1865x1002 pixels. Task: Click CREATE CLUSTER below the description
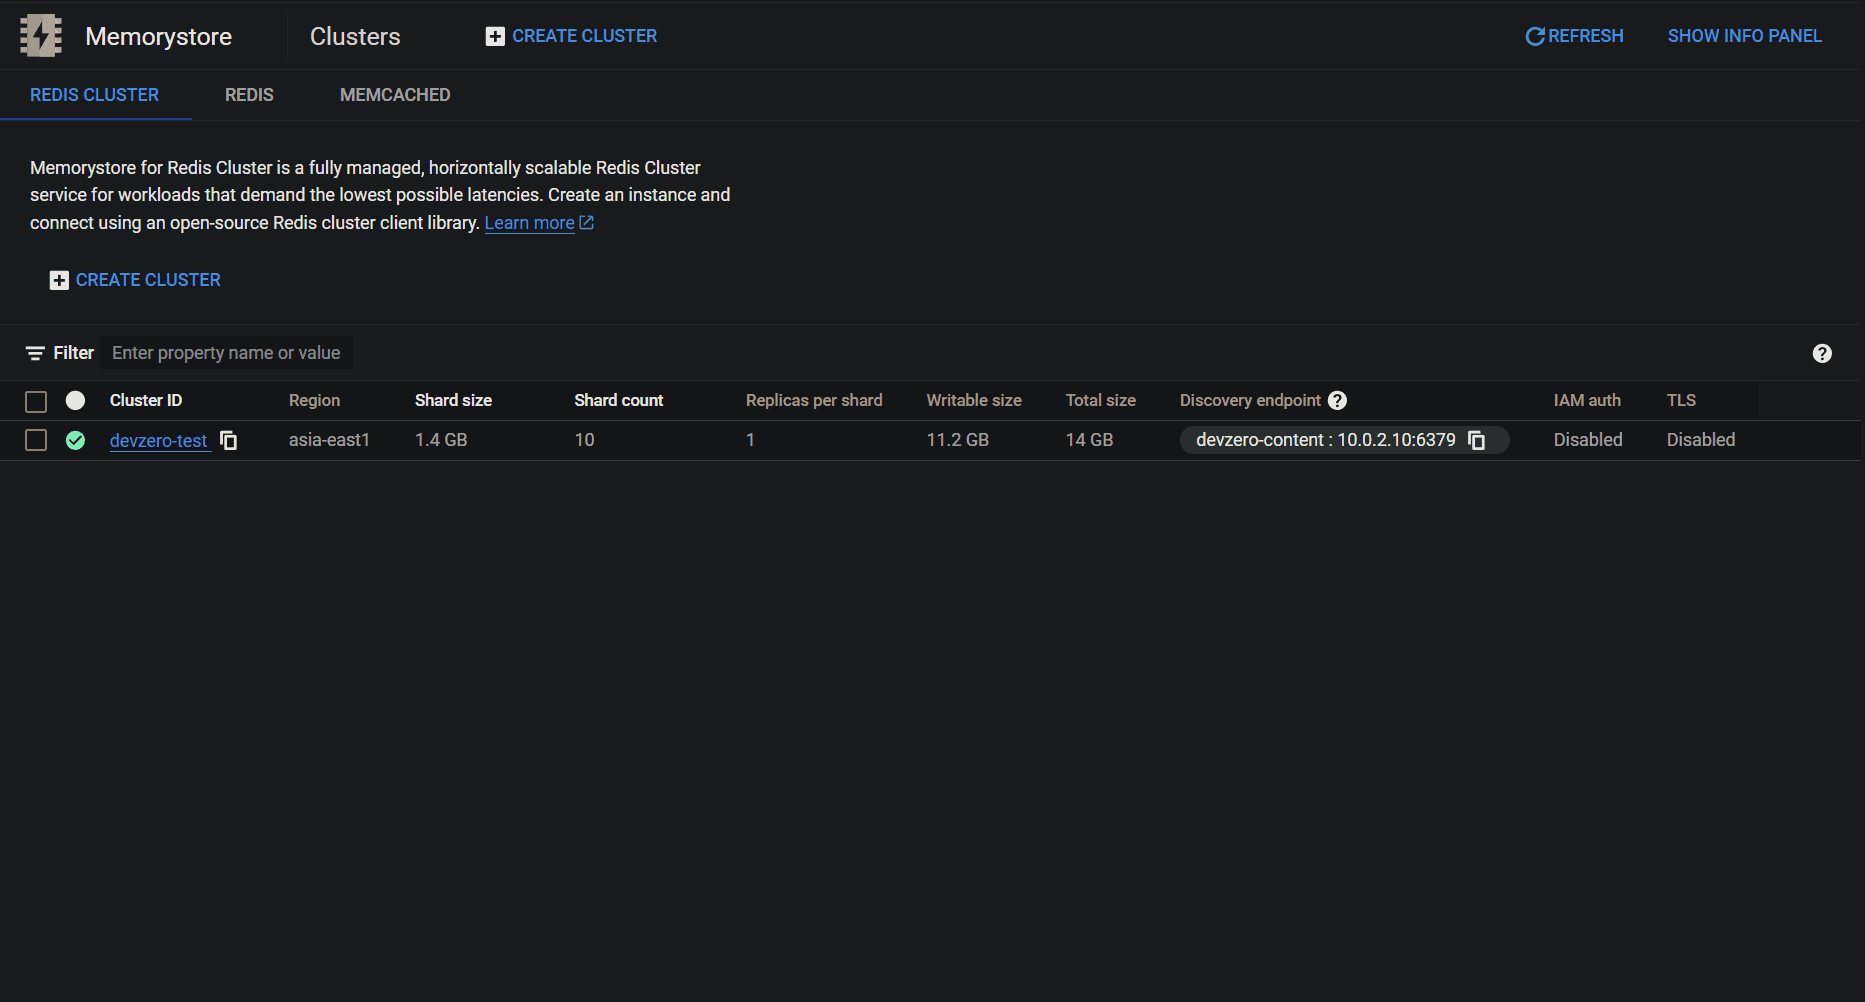pos(136,280)
